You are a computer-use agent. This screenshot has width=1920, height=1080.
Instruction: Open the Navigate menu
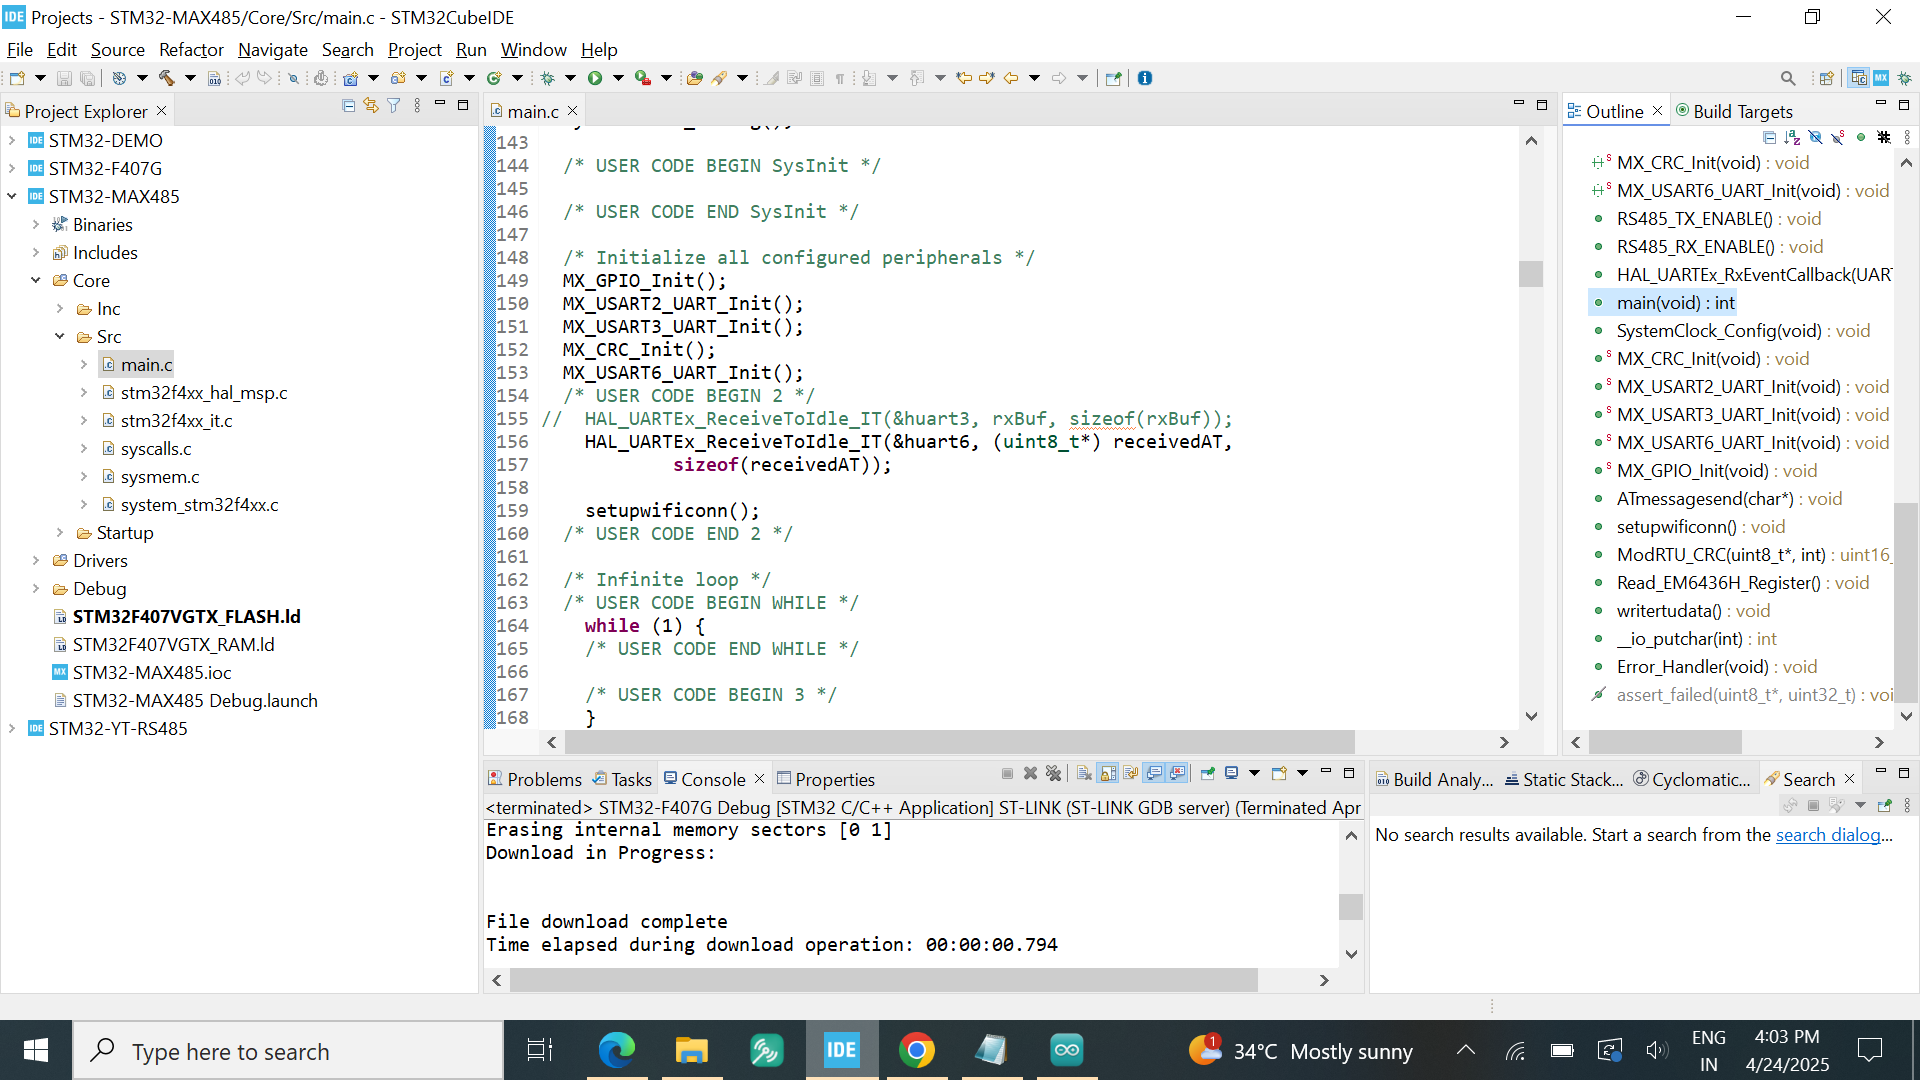272,50
